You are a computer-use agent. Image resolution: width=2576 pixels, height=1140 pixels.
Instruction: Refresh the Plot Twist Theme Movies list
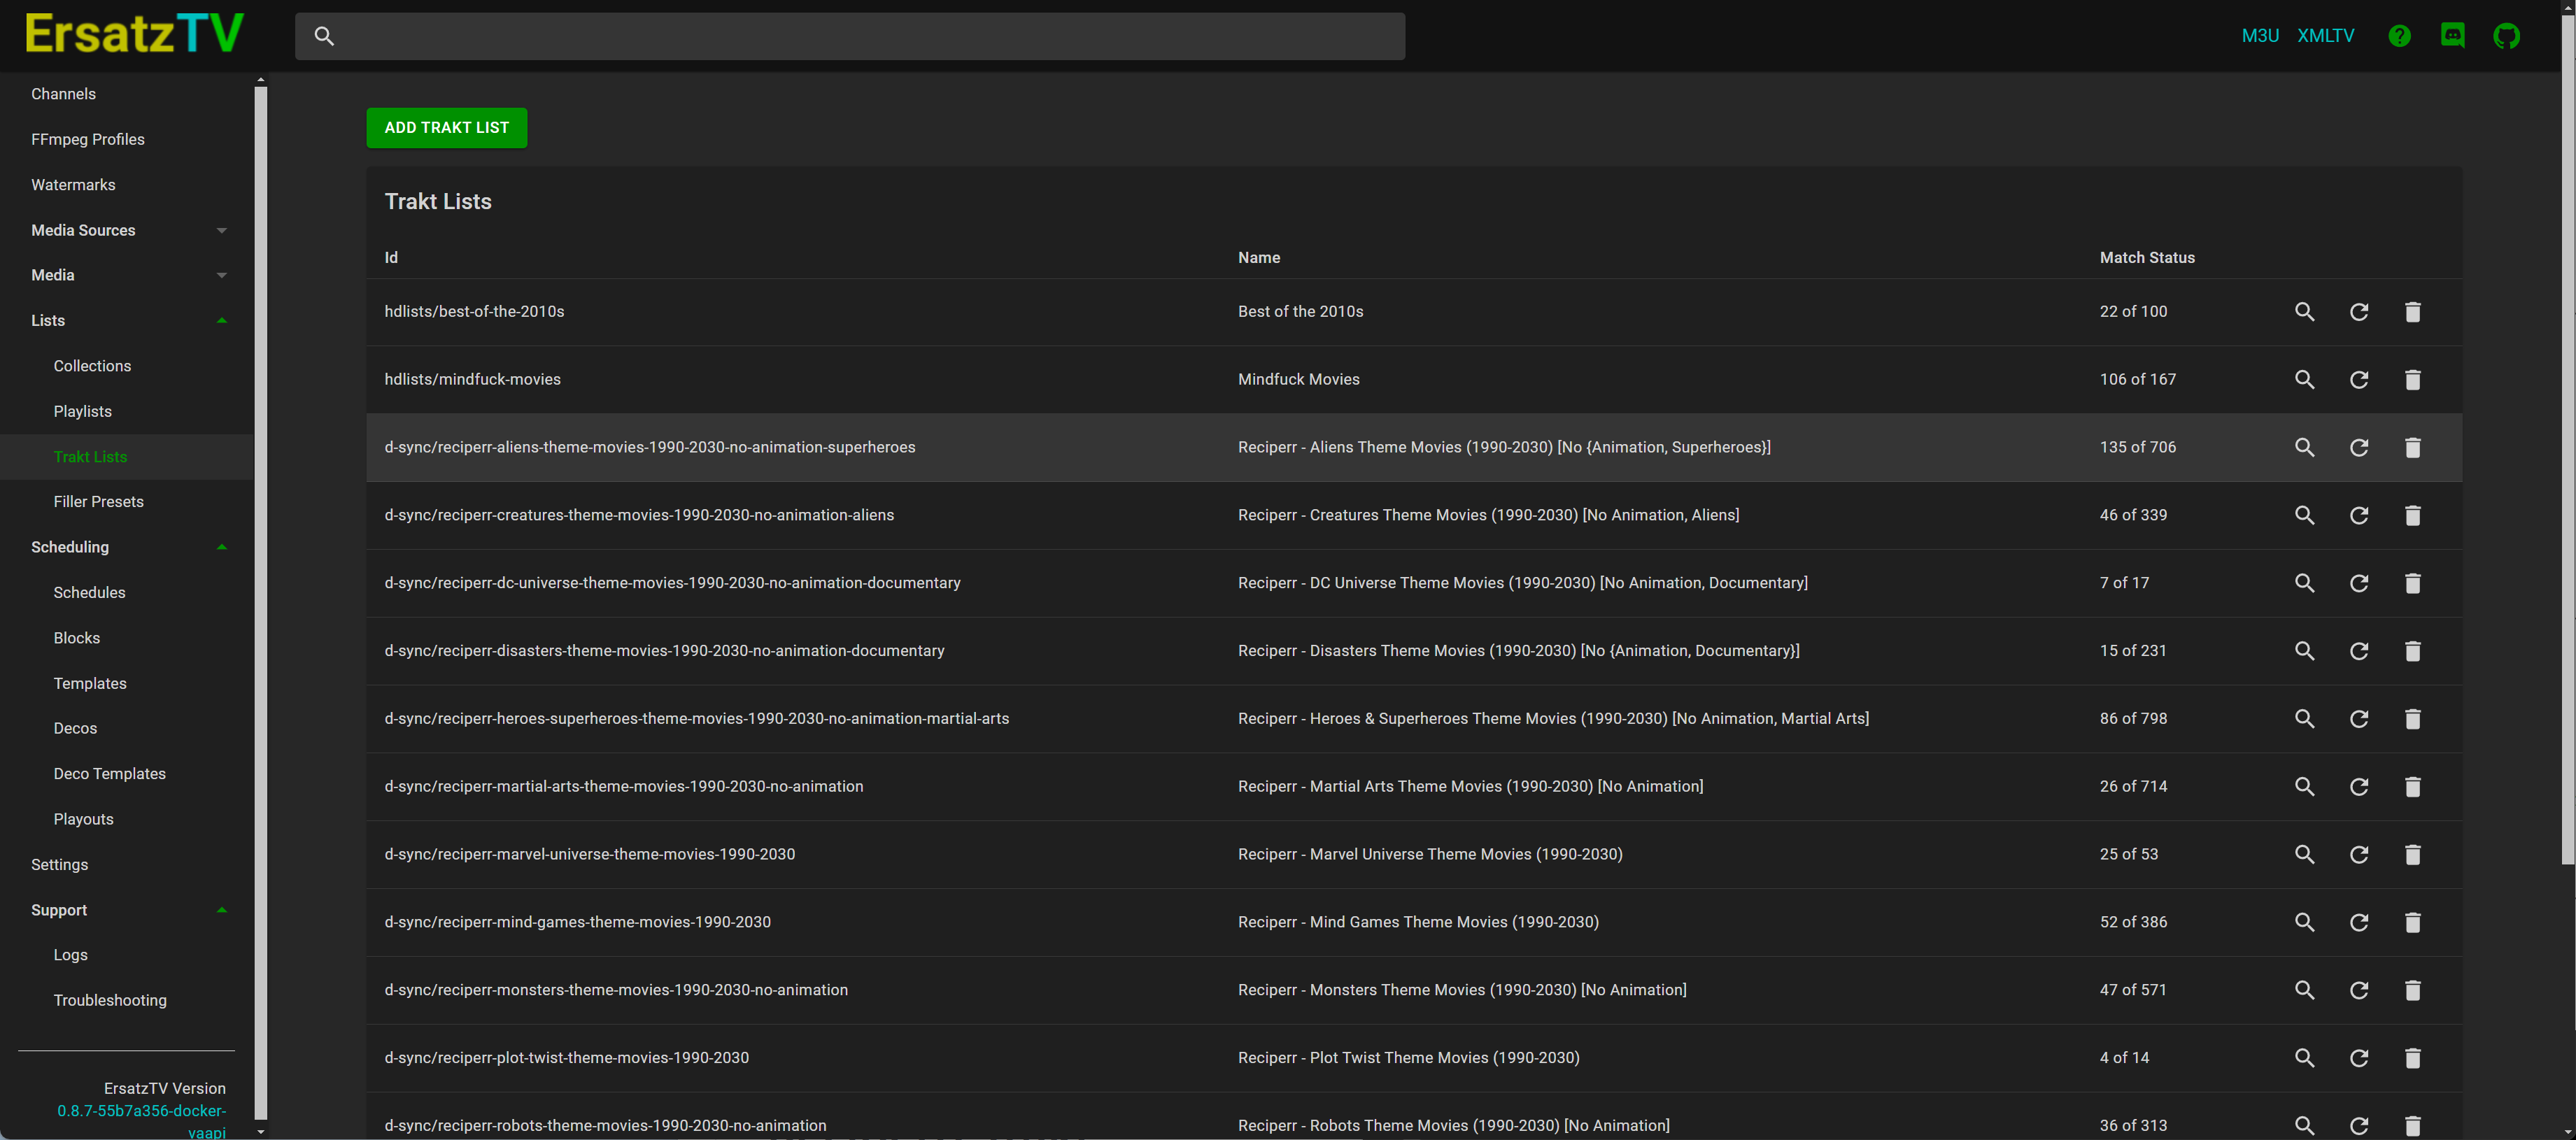tap(2358, 1058)
